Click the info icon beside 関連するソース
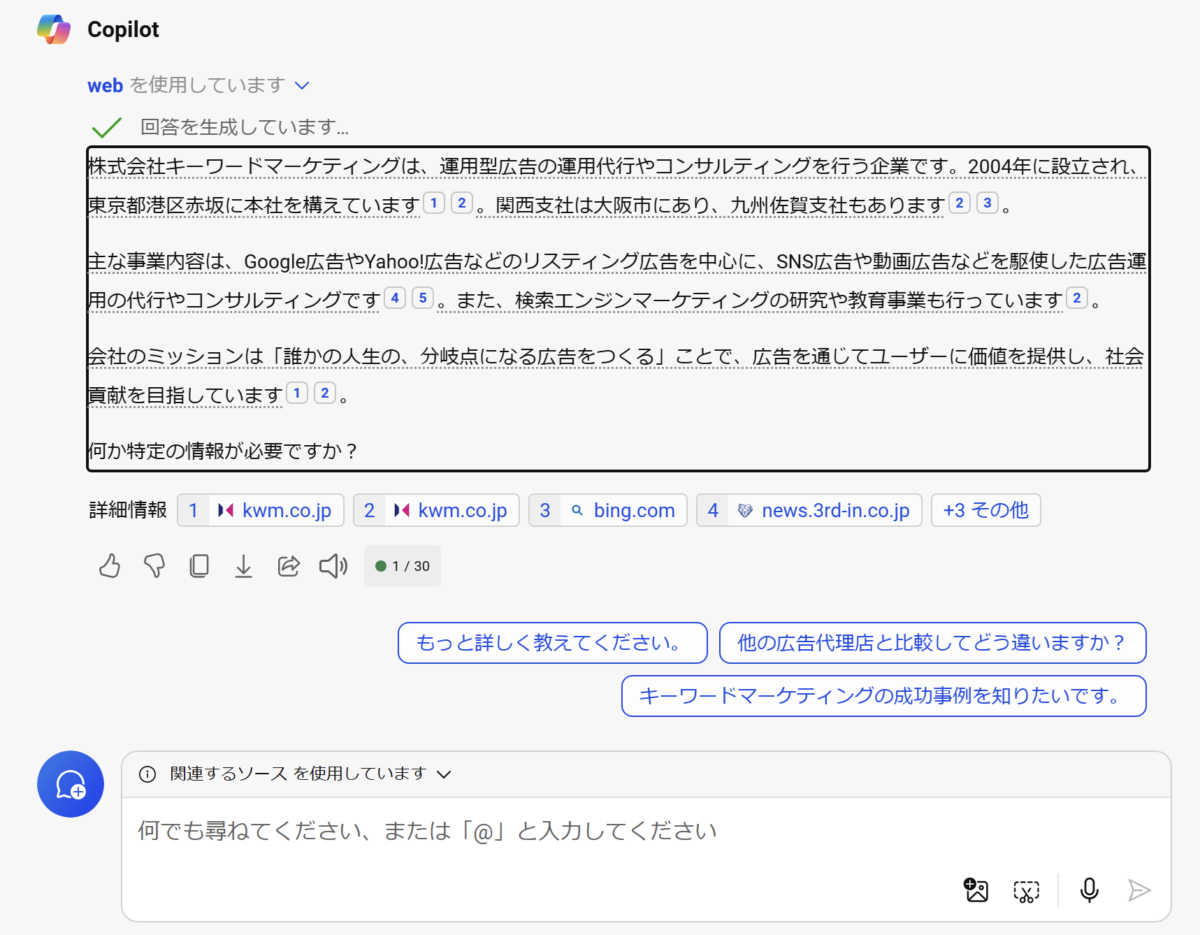This screenshot has width=1200, height=935. coord(148,774)
